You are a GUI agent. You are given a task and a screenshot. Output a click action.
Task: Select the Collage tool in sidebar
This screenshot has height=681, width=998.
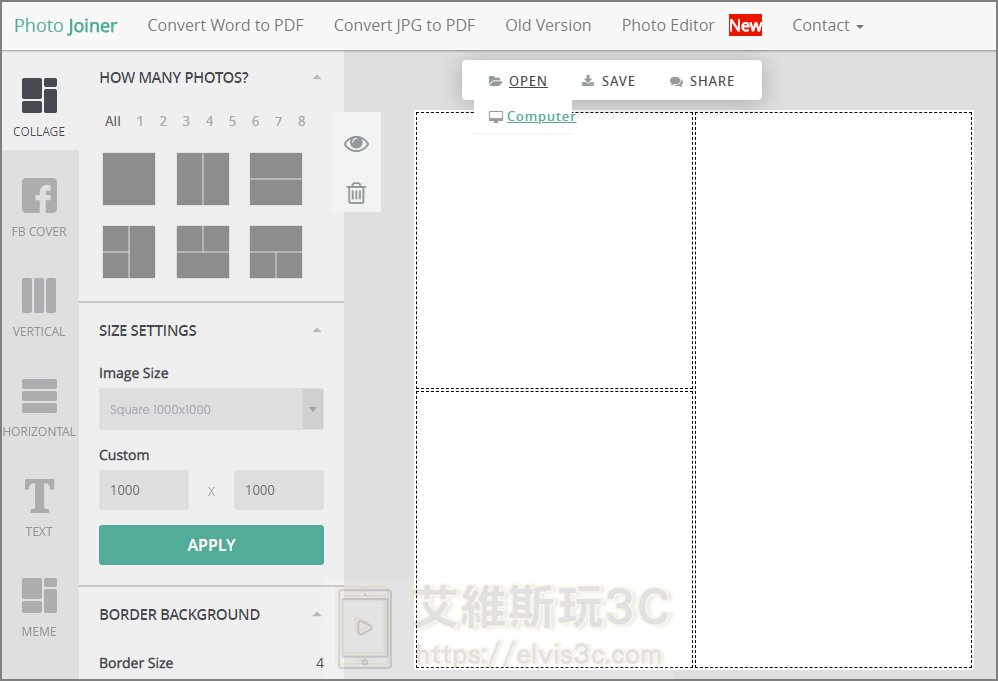39,105
